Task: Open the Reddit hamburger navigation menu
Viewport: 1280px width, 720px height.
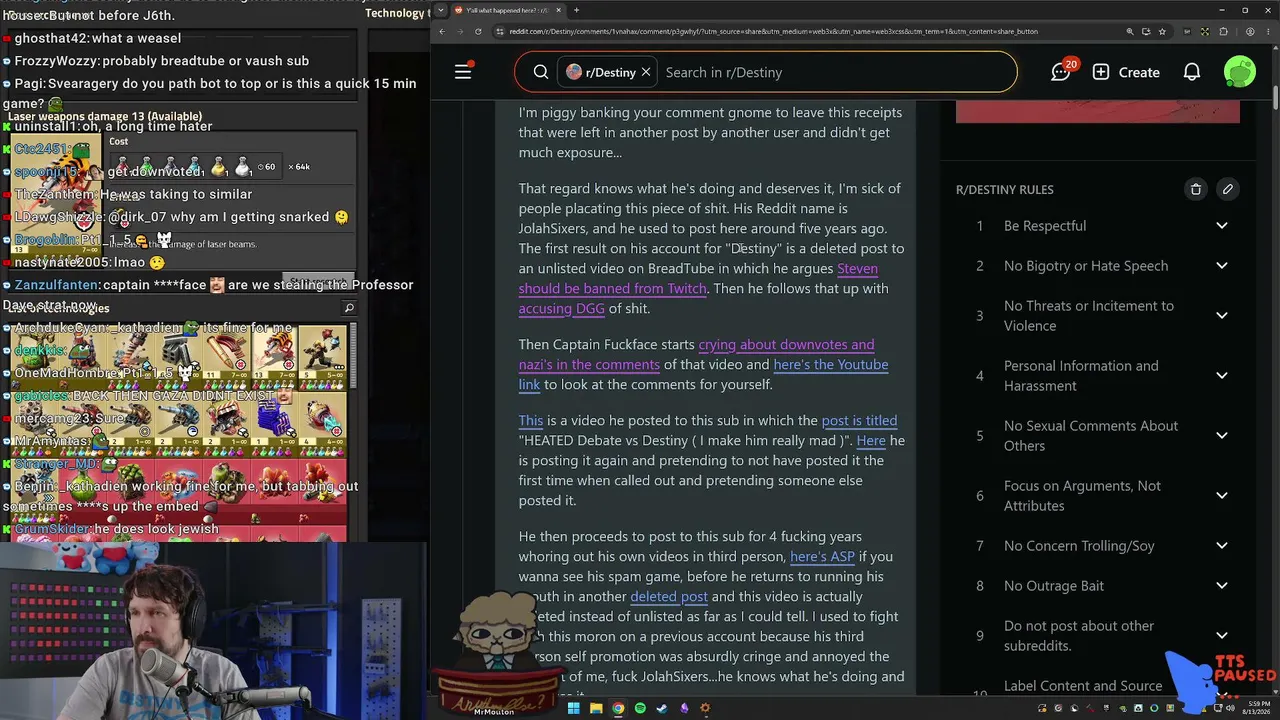Action: [463, 71]
